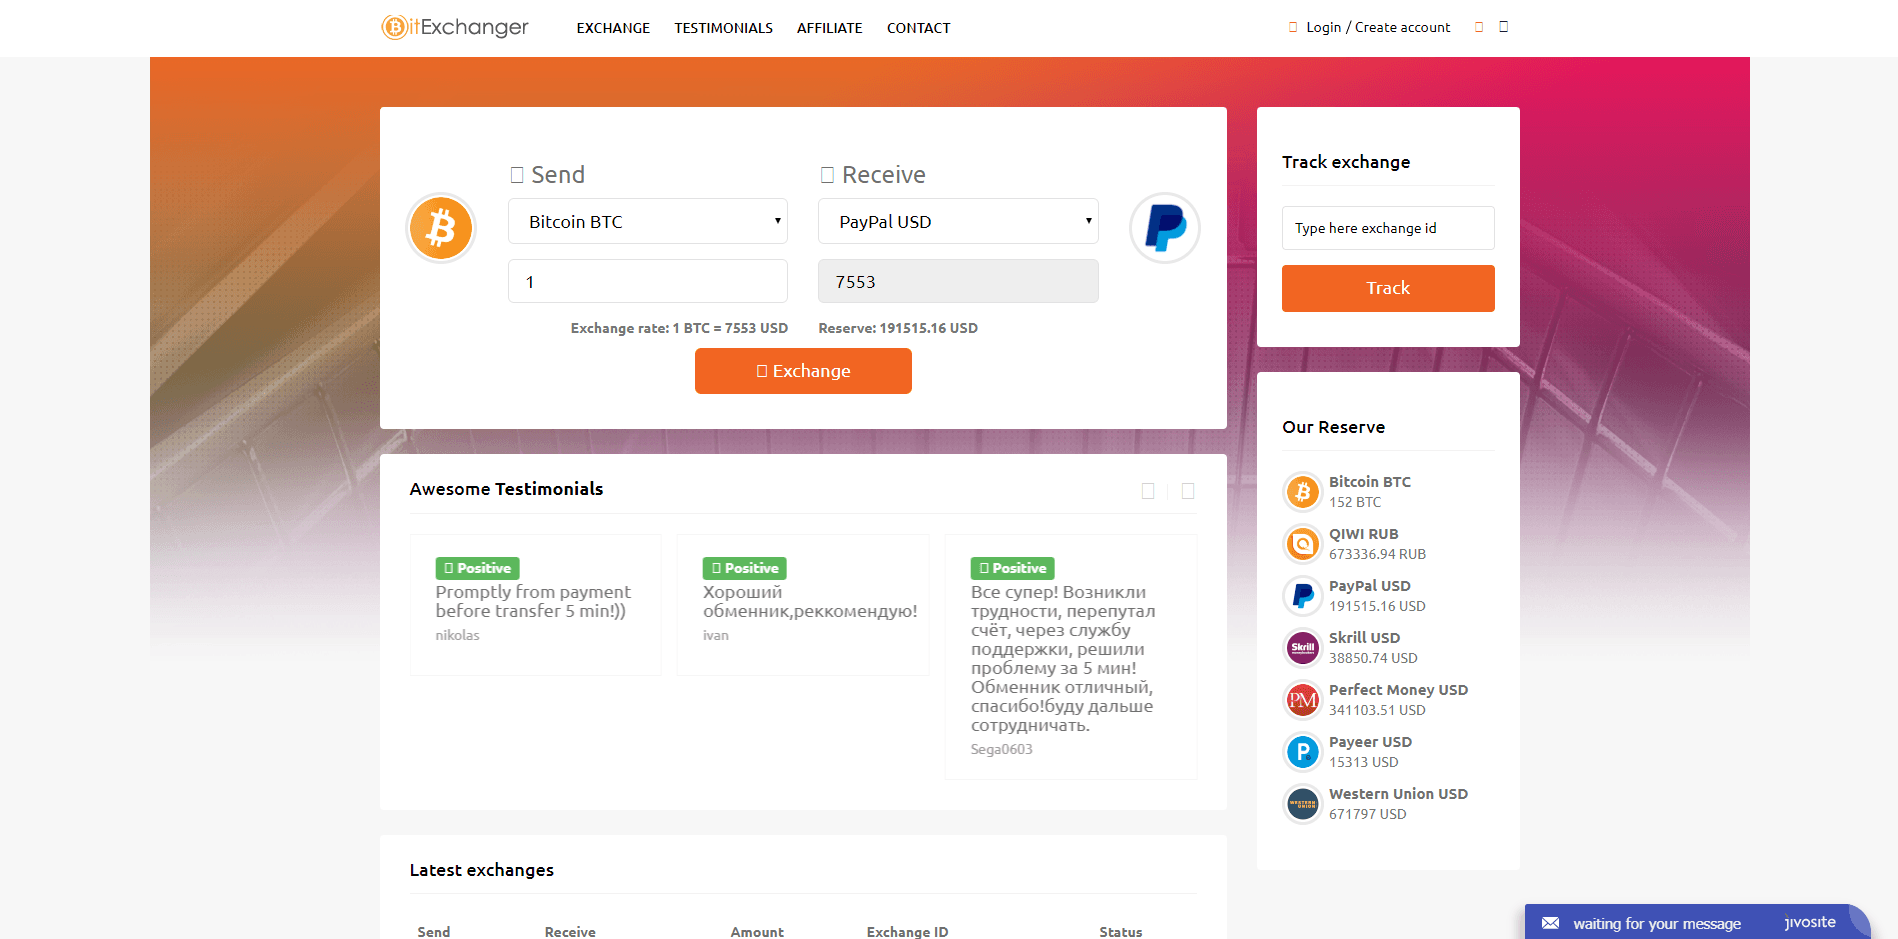
Task: Click the PayPal icon beside the Receive dropdown
Action: (x=1164, y=228)
